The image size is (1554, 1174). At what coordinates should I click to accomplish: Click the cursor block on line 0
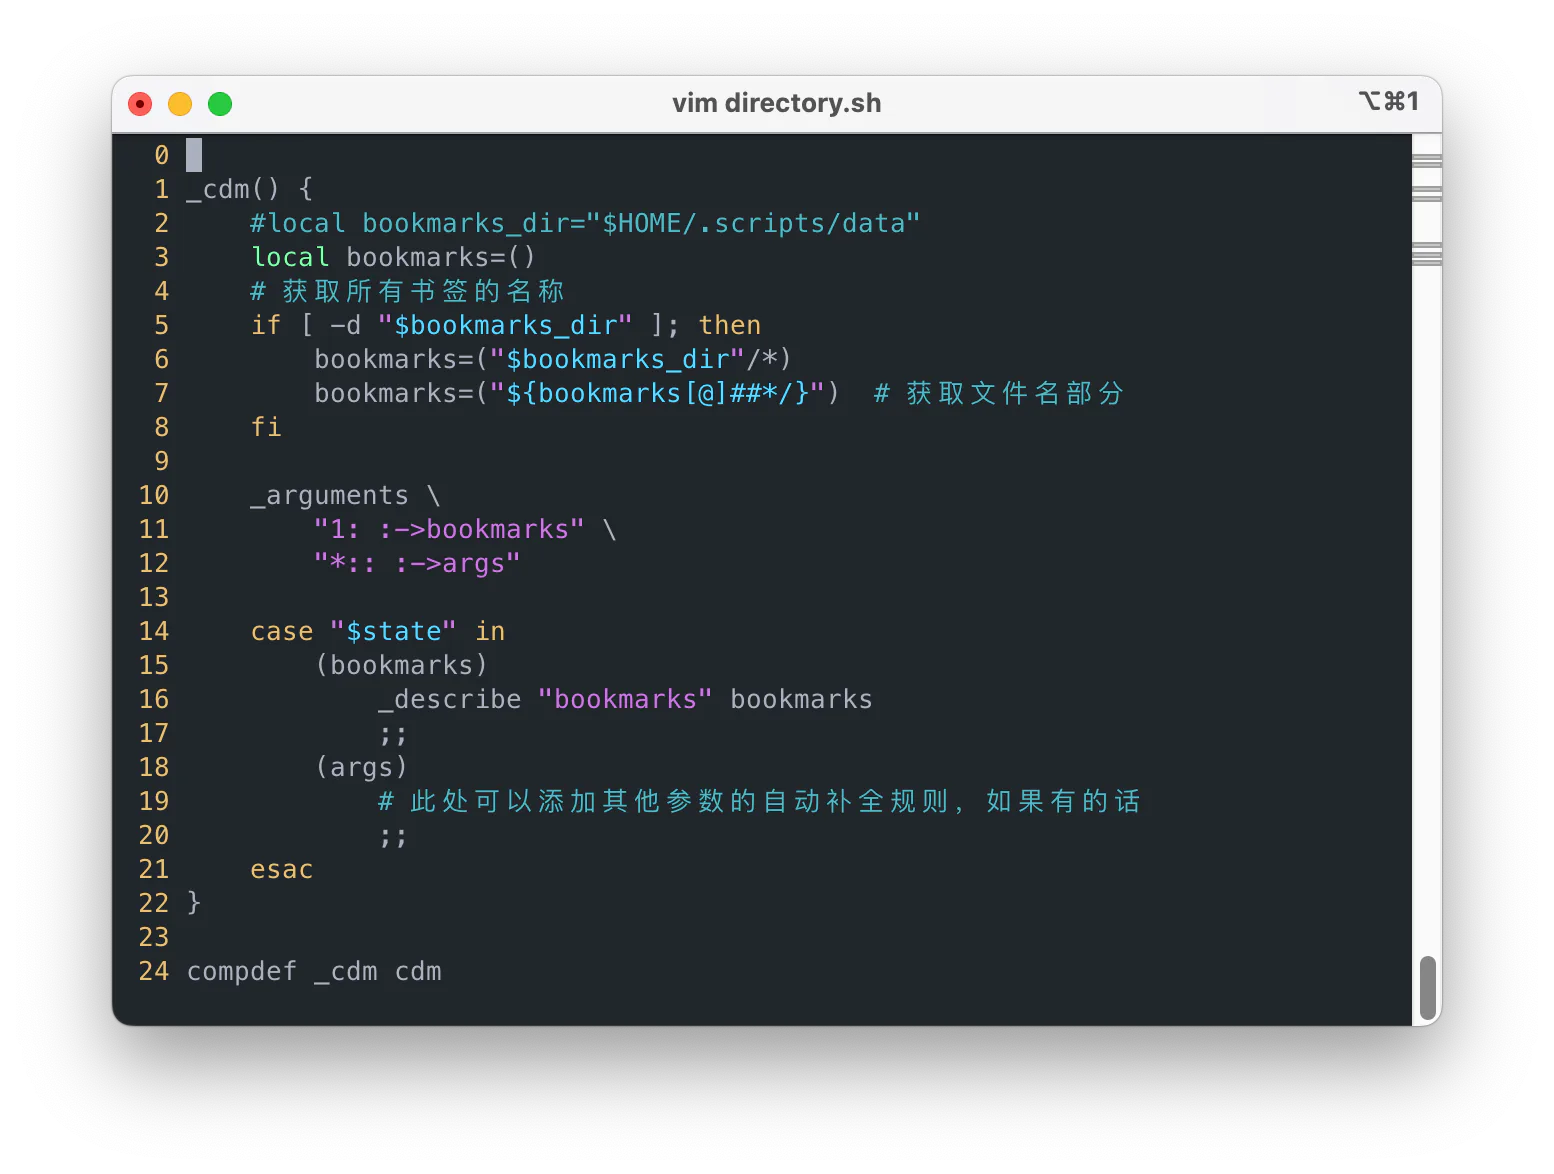pyautogui.click(x=194, y=155)
